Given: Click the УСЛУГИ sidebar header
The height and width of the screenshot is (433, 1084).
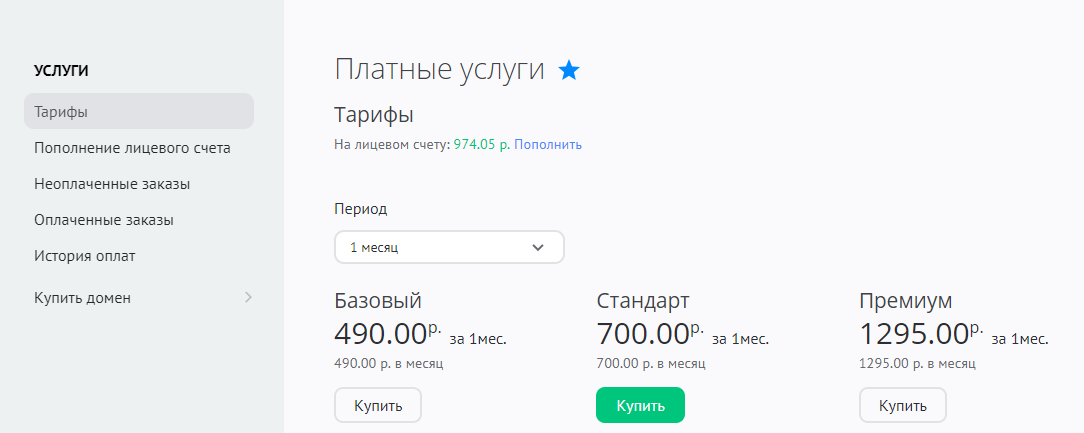Looking at the screenshot, I should (62, 70).
